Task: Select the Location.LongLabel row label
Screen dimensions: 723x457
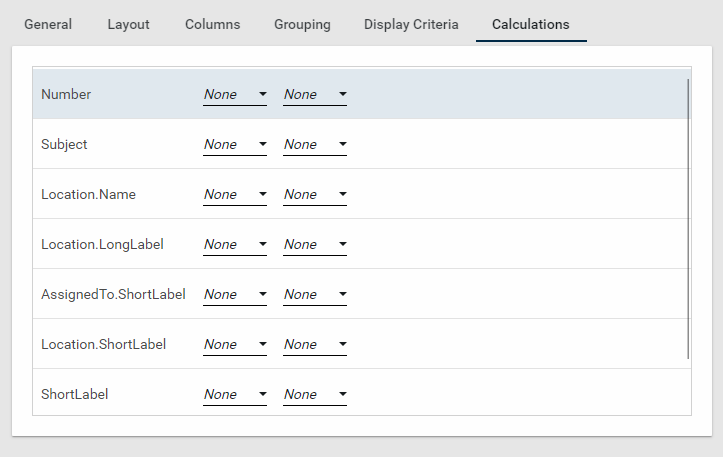Action: [x=102, y=245]
